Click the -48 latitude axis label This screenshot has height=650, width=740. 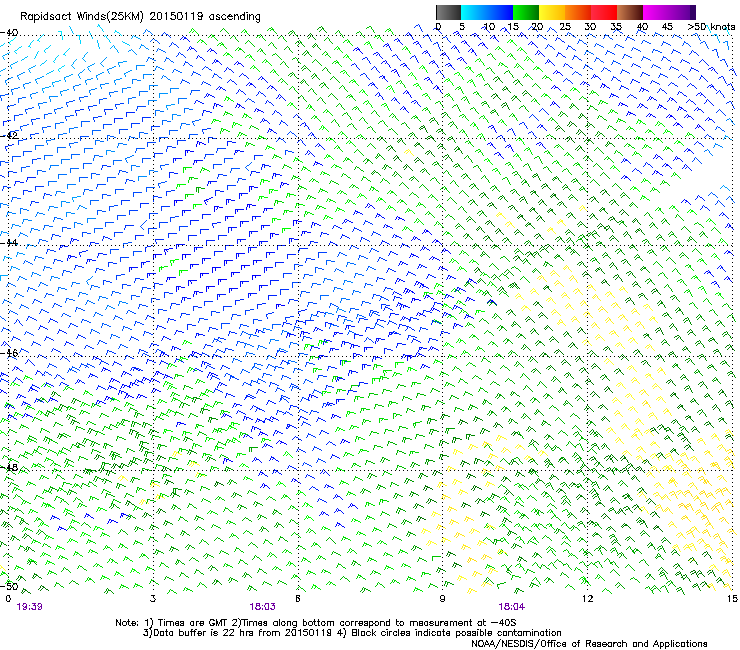pos(9,467)
